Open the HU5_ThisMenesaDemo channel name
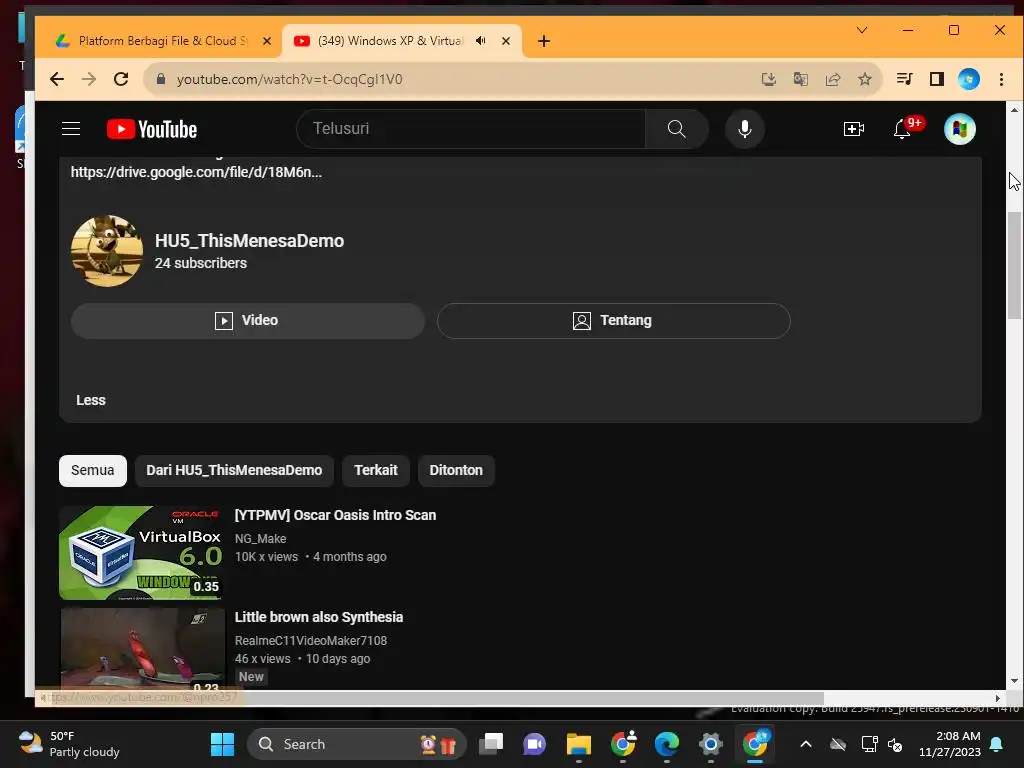1024x768 pixels. 249,240
